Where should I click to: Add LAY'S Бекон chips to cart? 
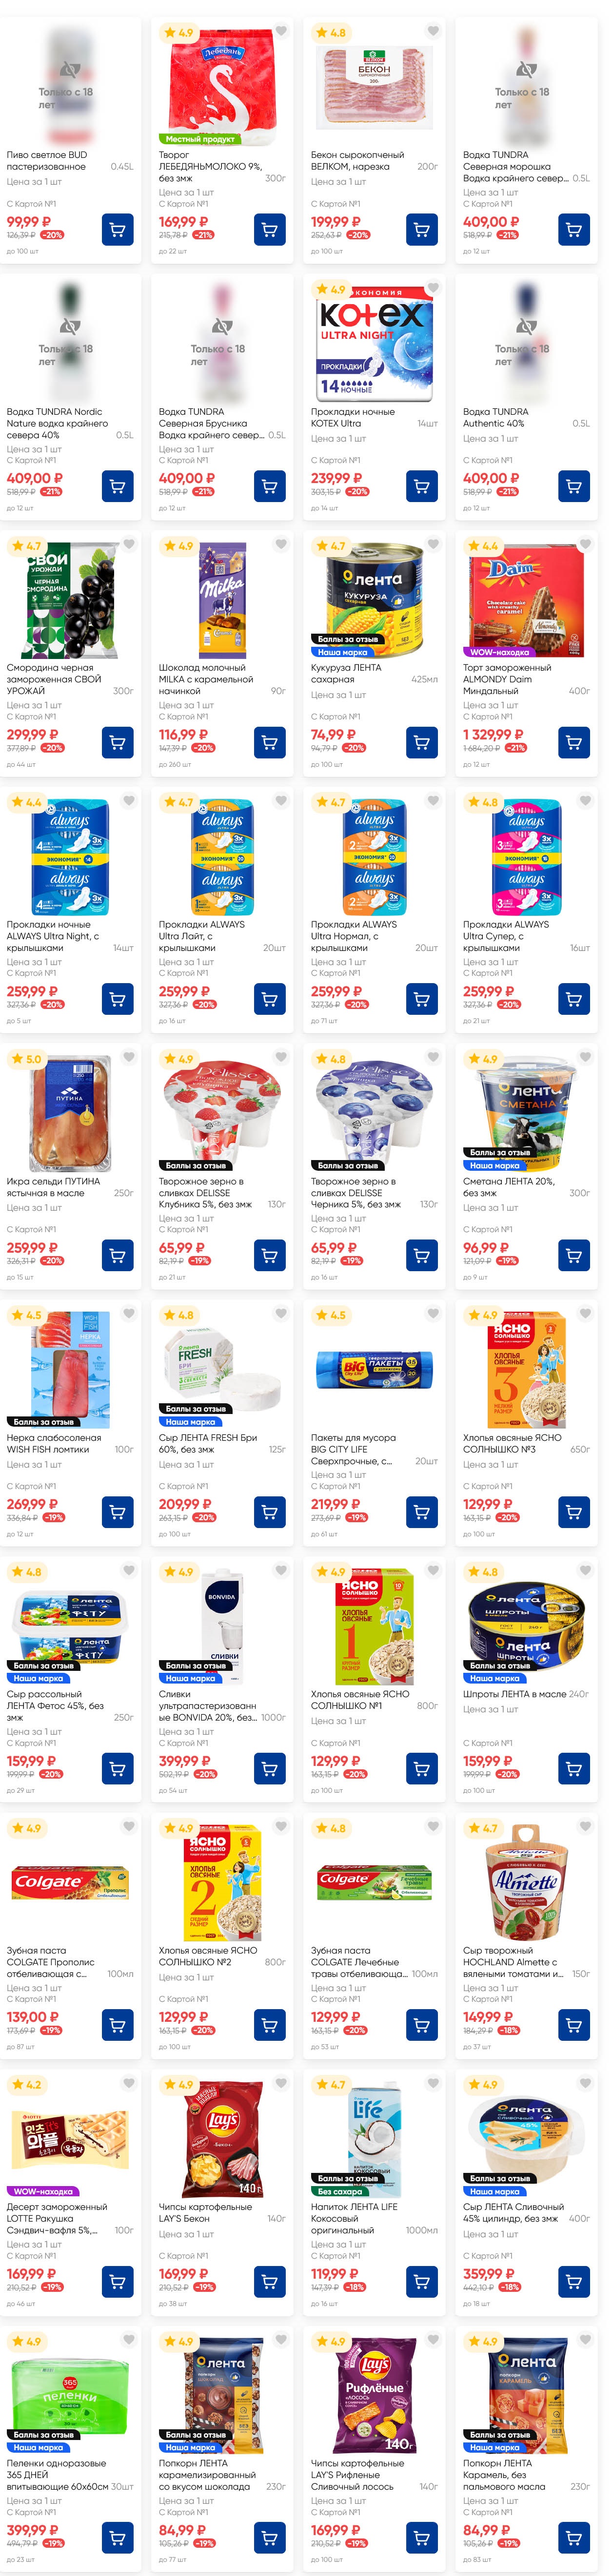pos(269,2281)
